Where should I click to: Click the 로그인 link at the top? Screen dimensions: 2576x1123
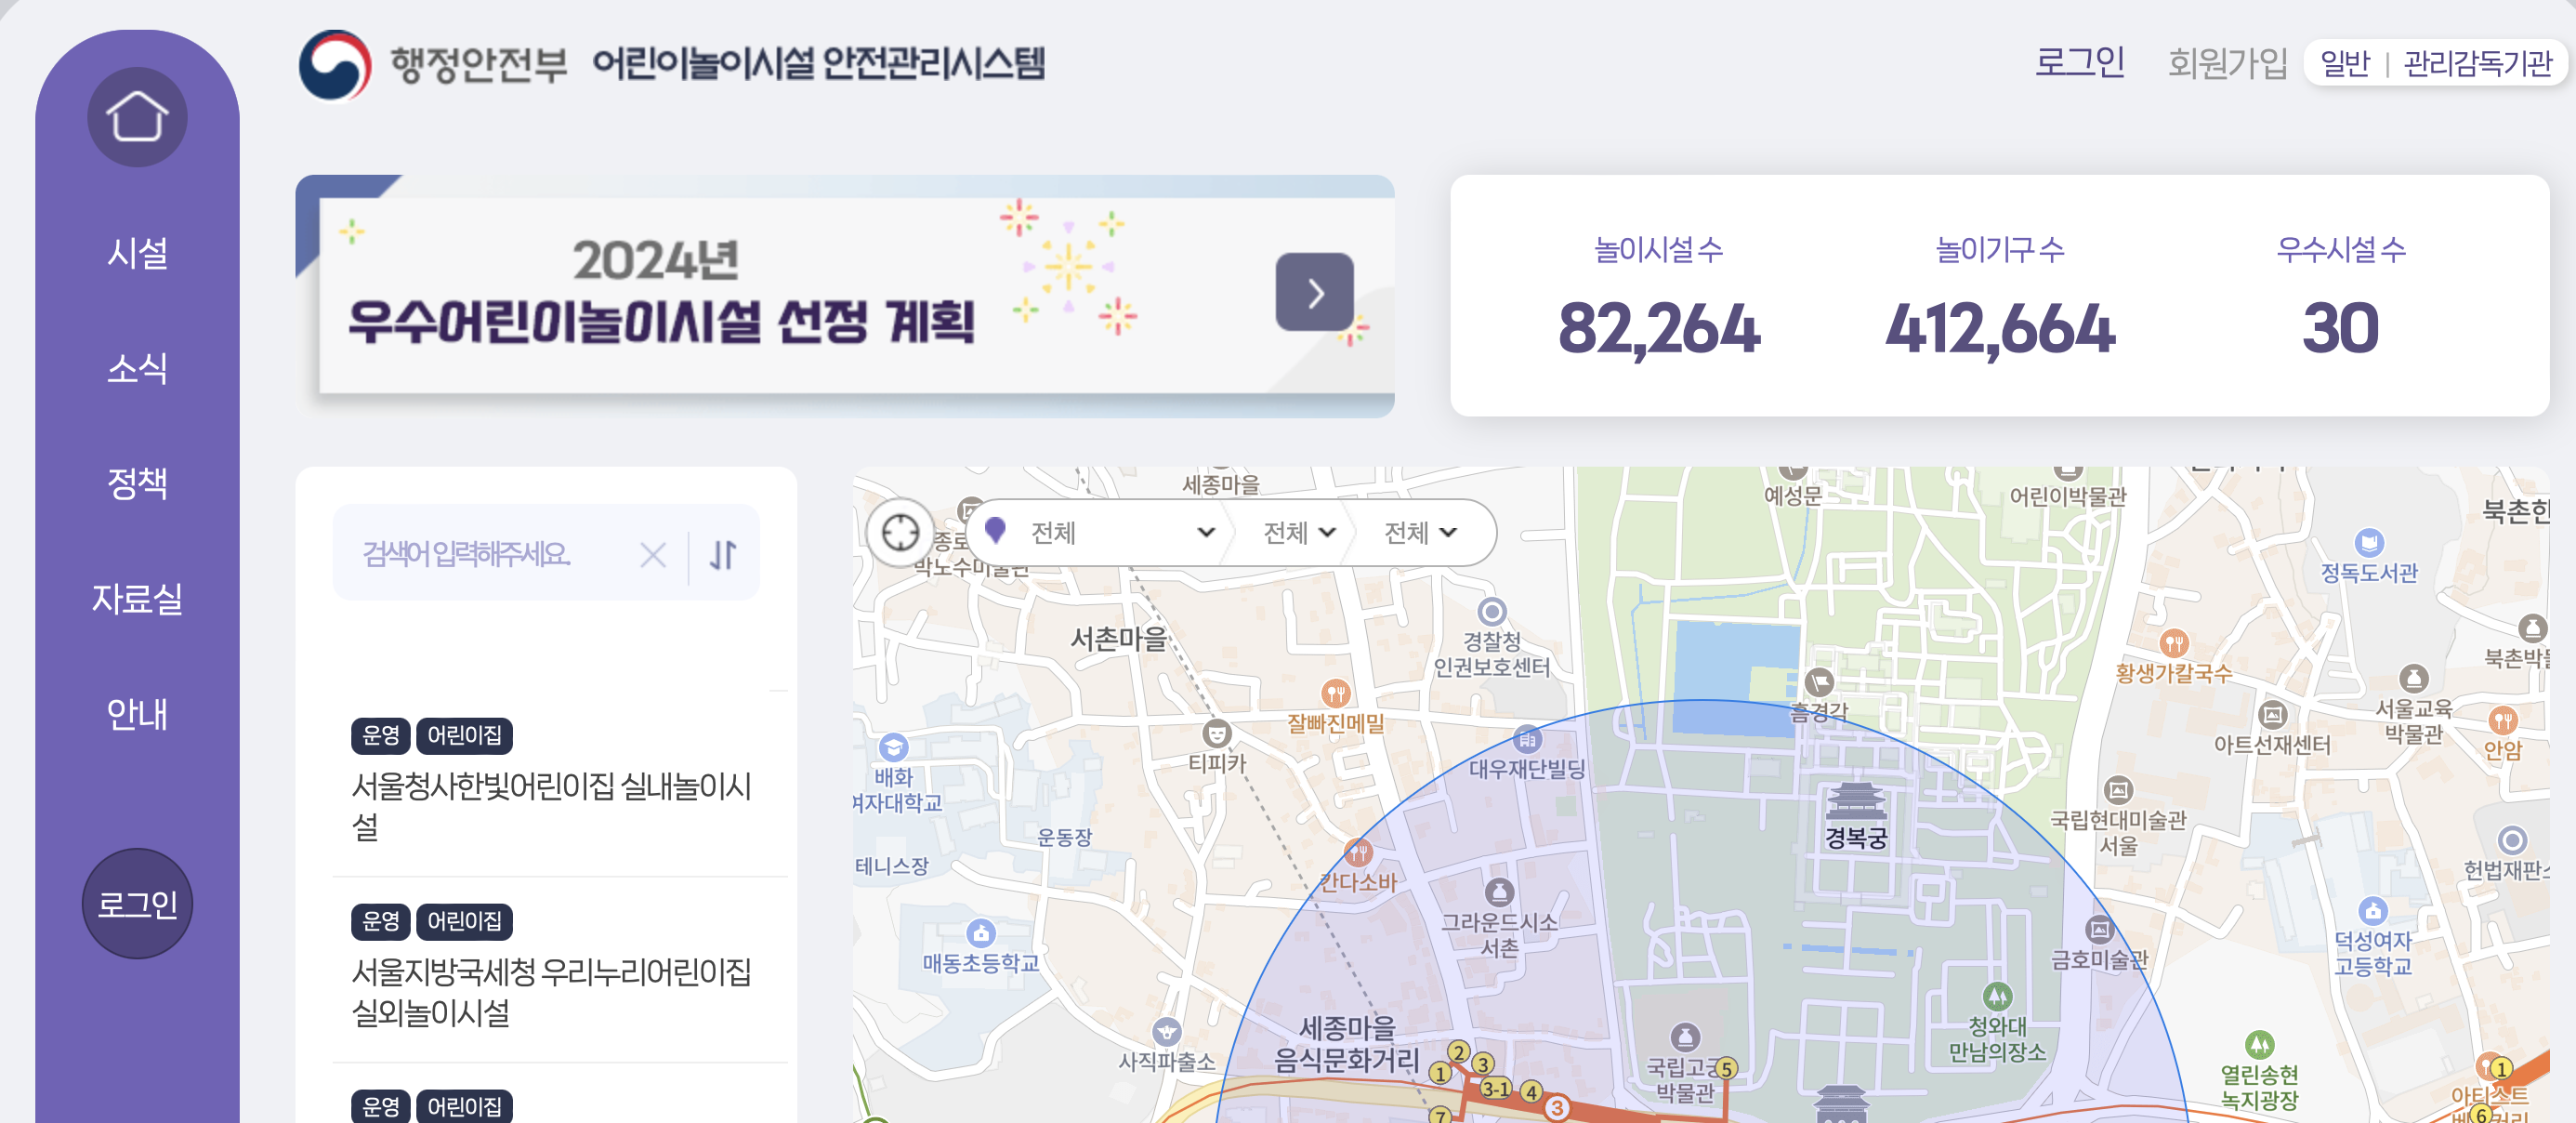[2080, 63]
